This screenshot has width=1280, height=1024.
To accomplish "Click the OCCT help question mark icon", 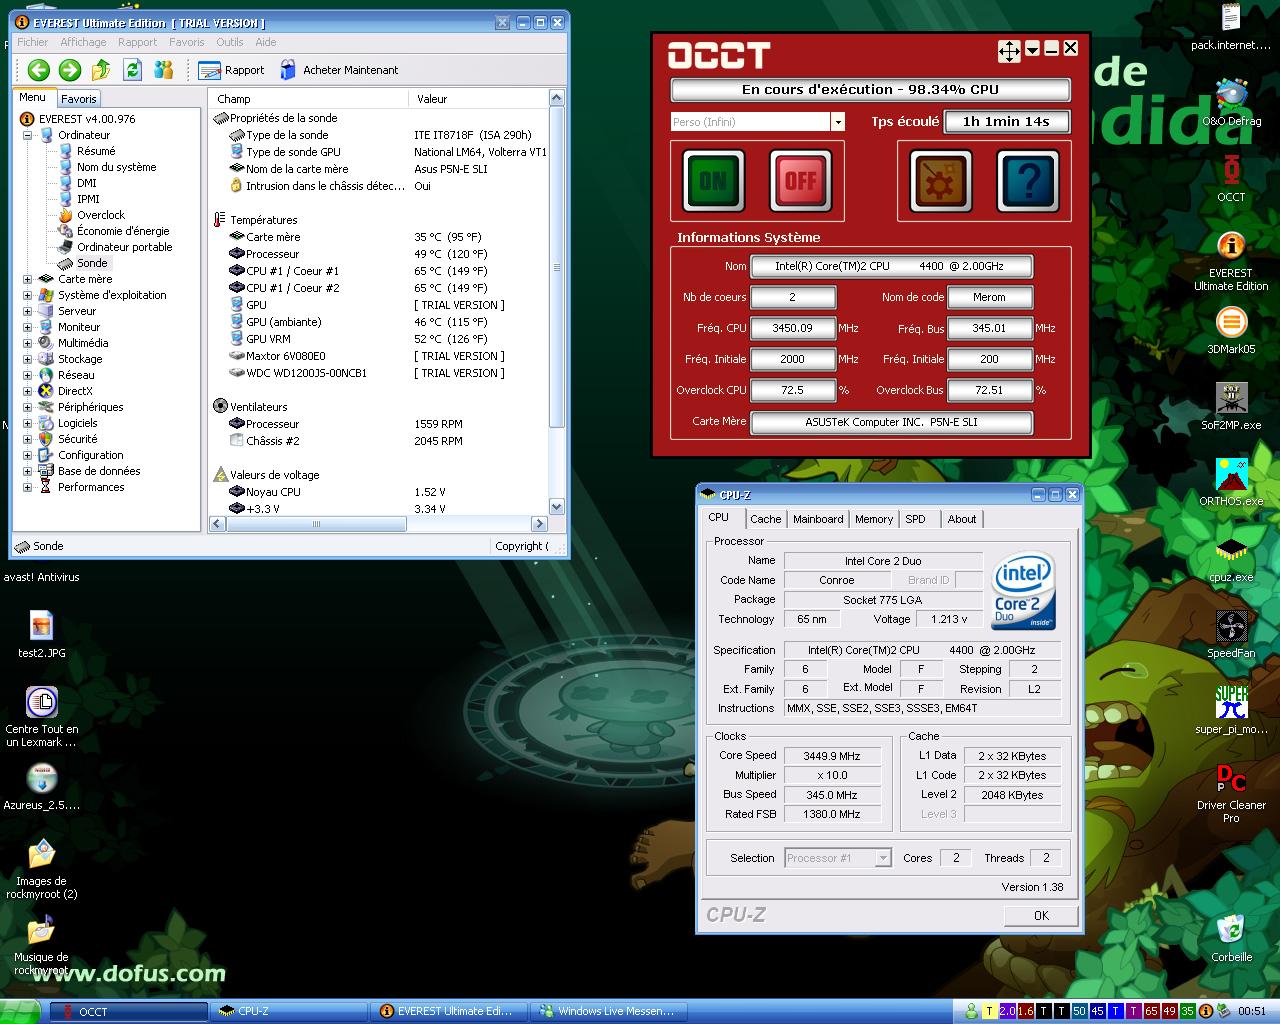I will pyautogui.click(x=1027, y=181).
